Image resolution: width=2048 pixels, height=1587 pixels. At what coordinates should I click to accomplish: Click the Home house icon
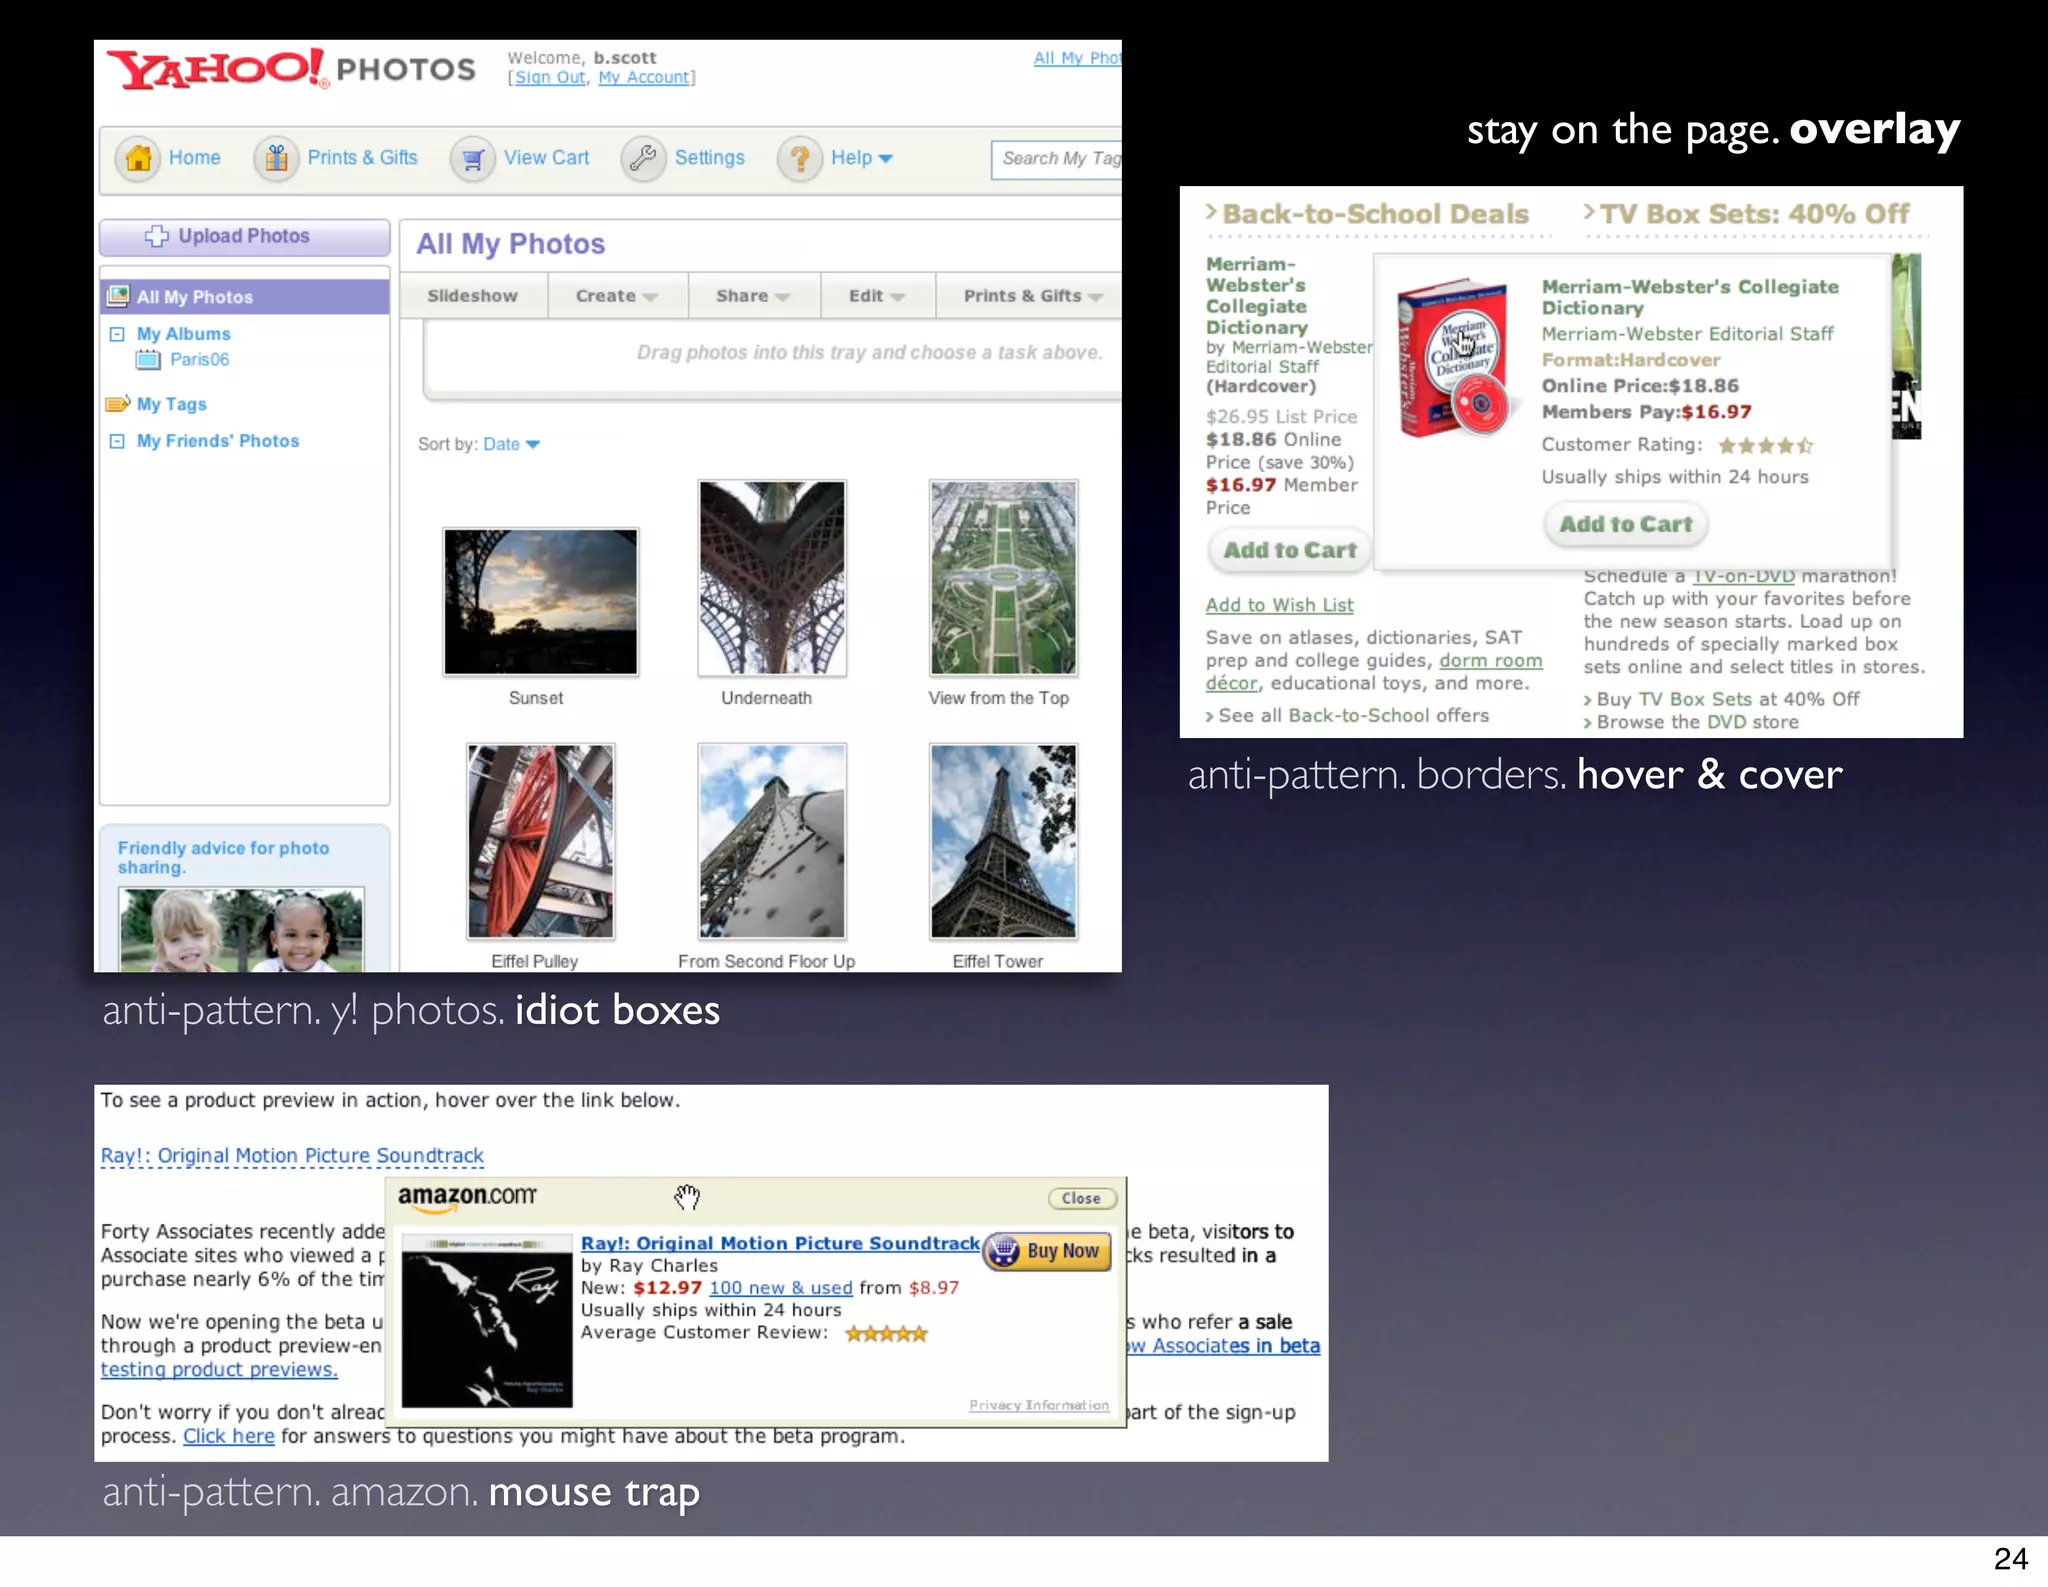click(x=139, y=158)
